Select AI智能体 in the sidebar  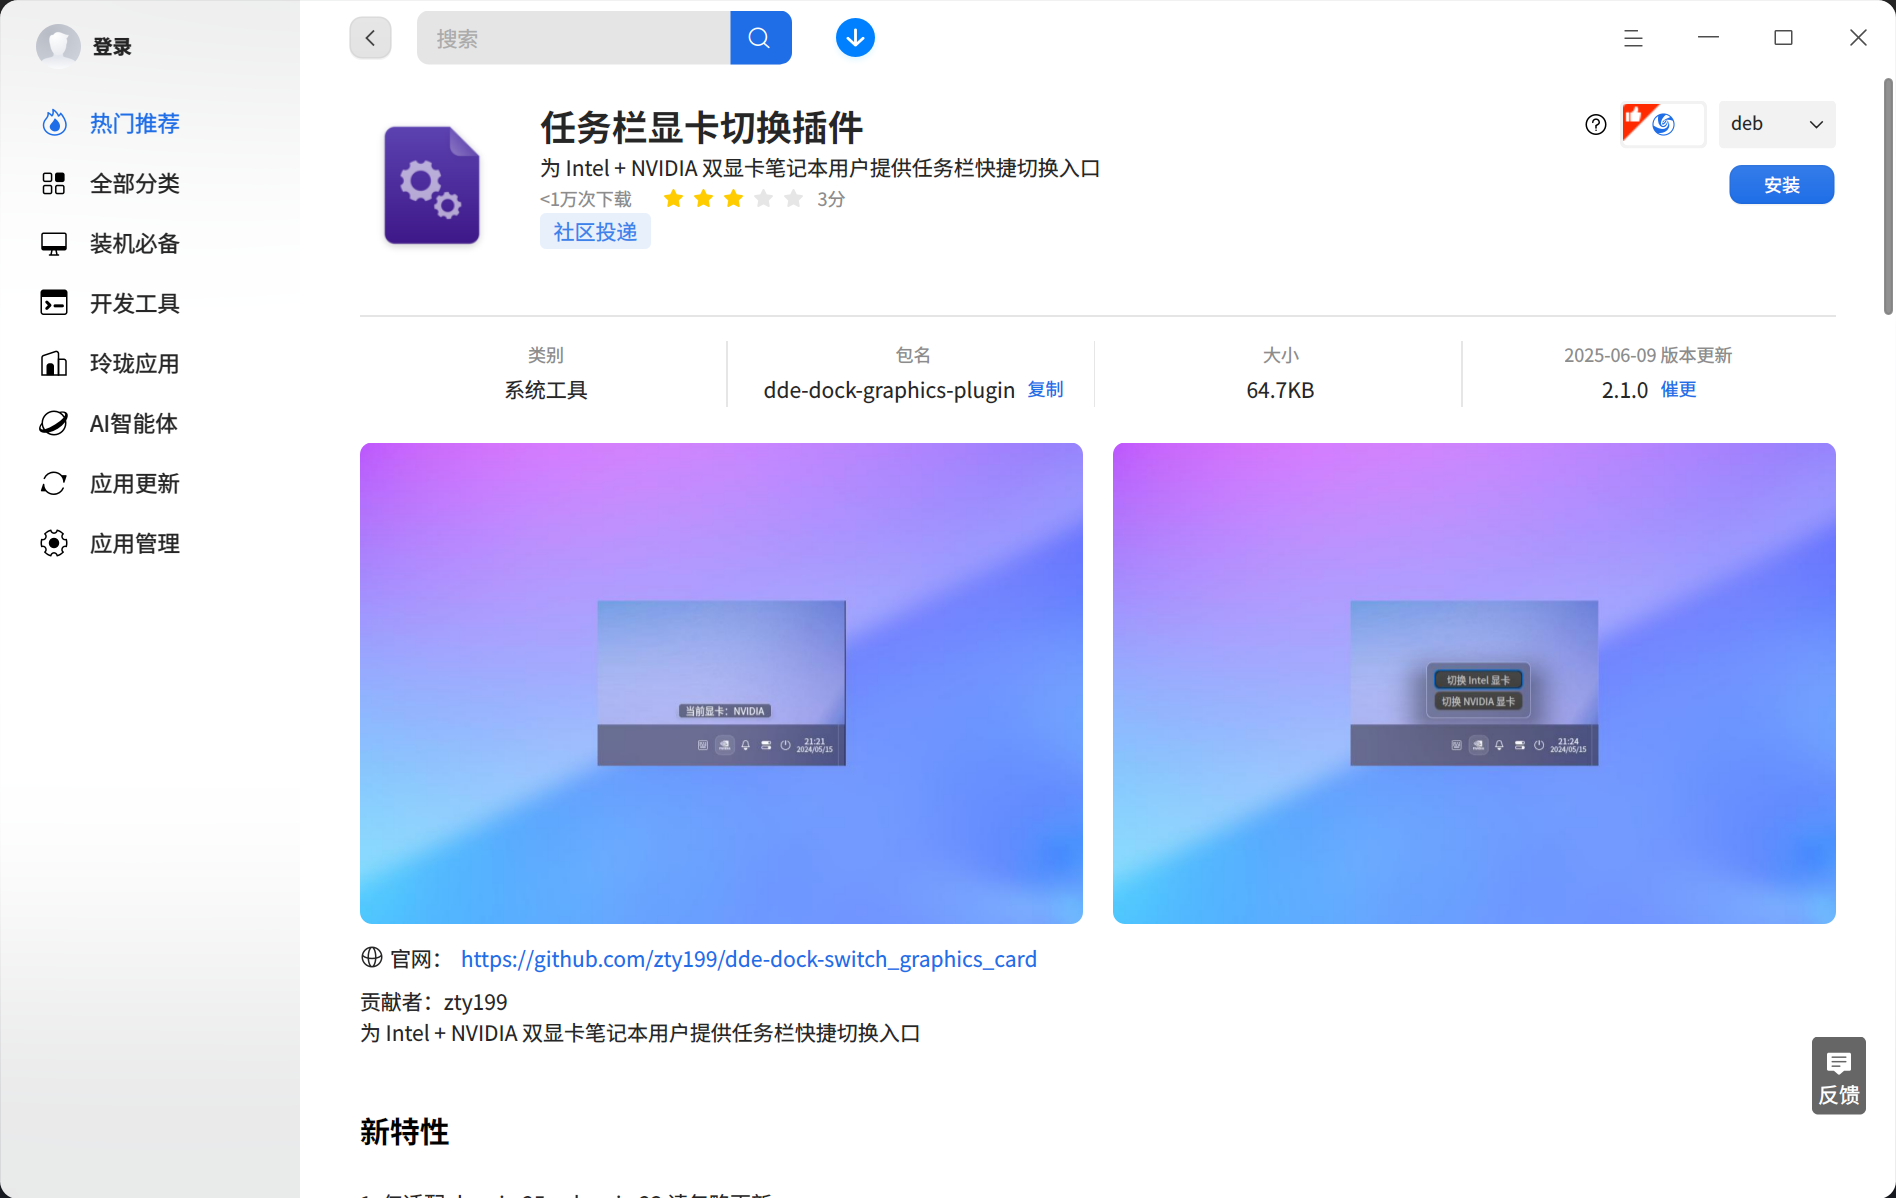[x=135, y=423]
